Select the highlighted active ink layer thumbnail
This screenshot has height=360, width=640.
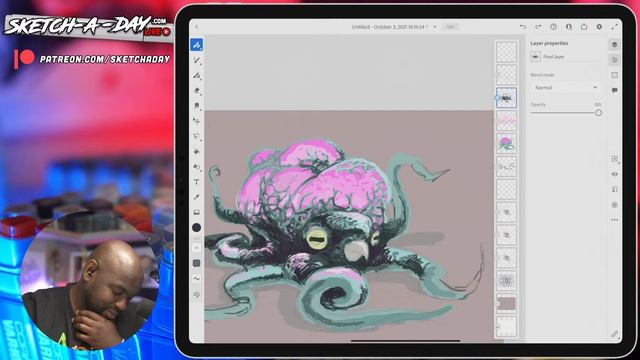tap(507, 98)
